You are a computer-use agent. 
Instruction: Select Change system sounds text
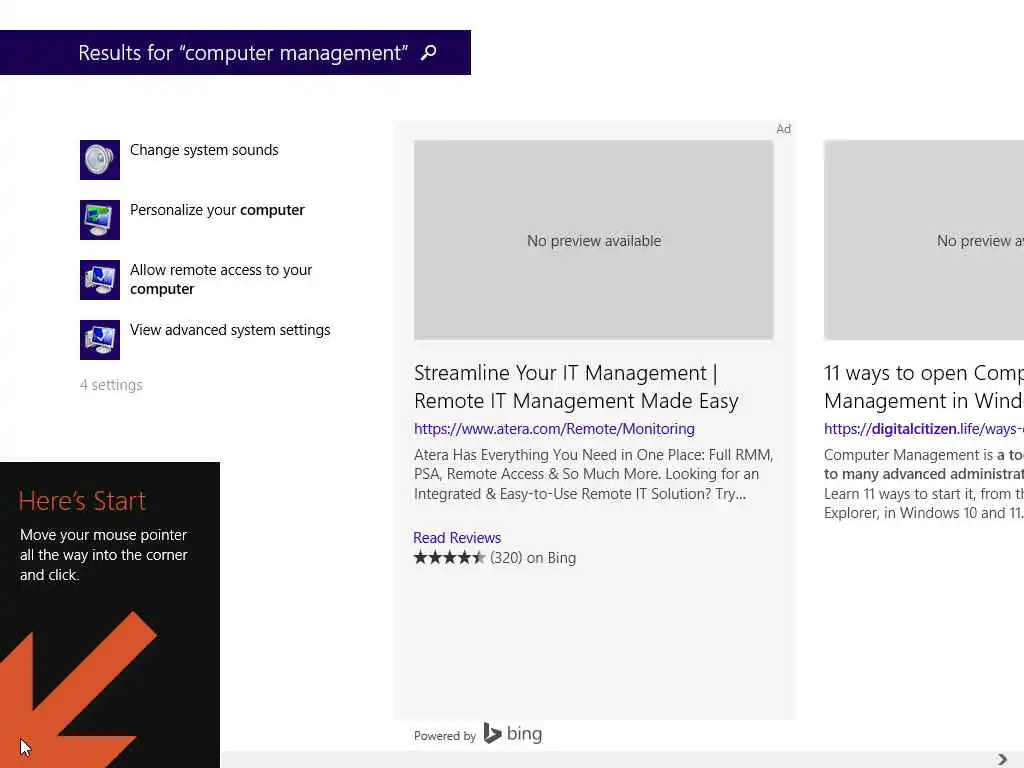(x=204, y=150)
